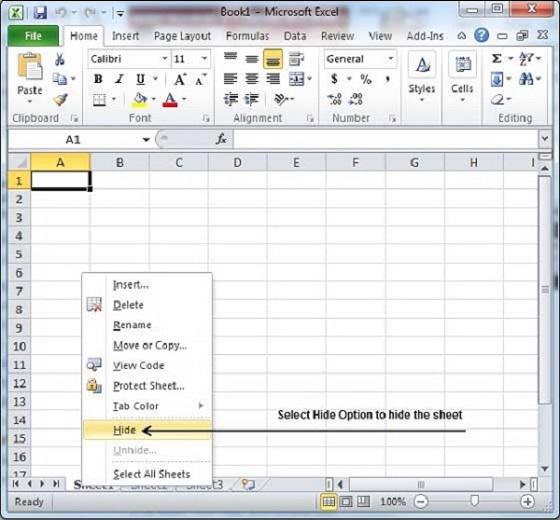This screenshot has width=560, height=520.
Task: Align text right
Action: coord(273,79)
